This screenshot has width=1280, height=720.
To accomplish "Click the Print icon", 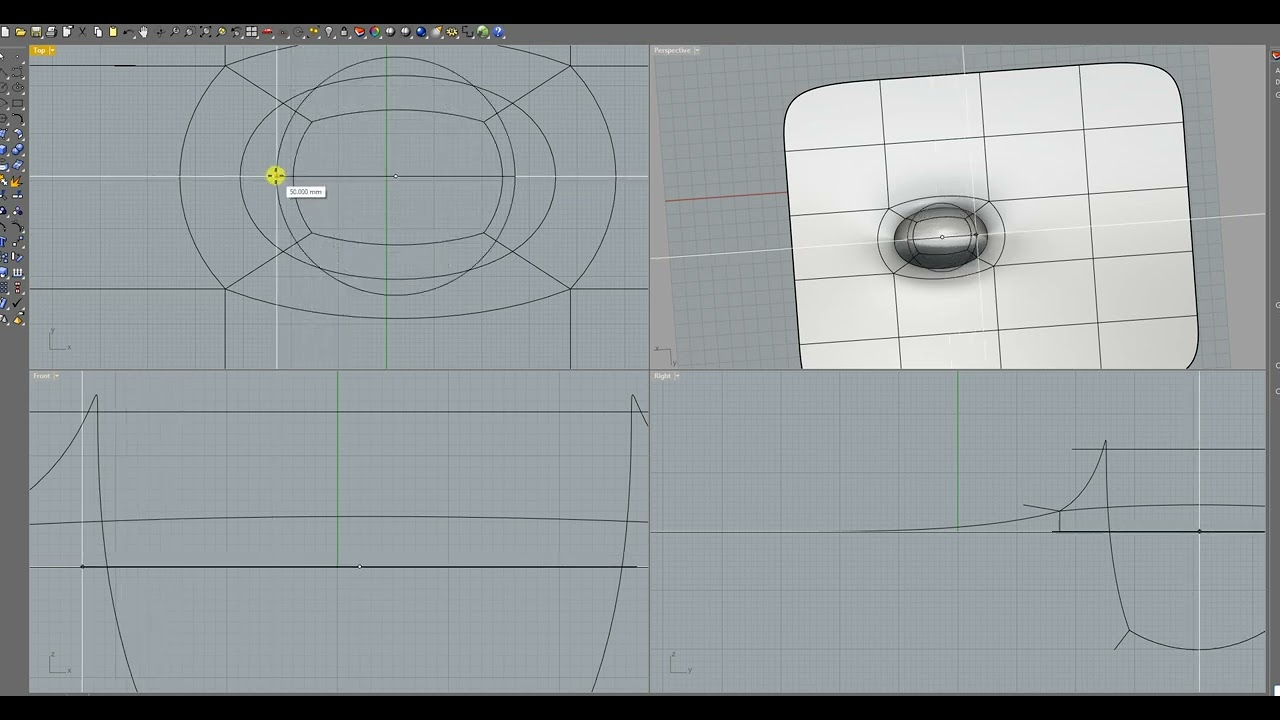I will (51, 32).
